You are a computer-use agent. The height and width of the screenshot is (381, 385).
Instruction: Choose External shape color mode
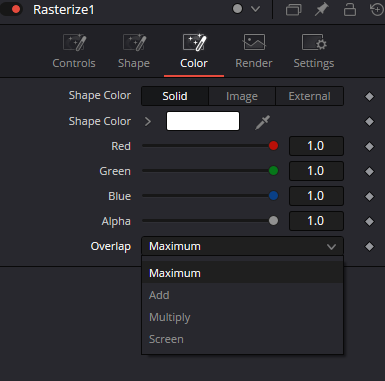[x=309, y=96]
